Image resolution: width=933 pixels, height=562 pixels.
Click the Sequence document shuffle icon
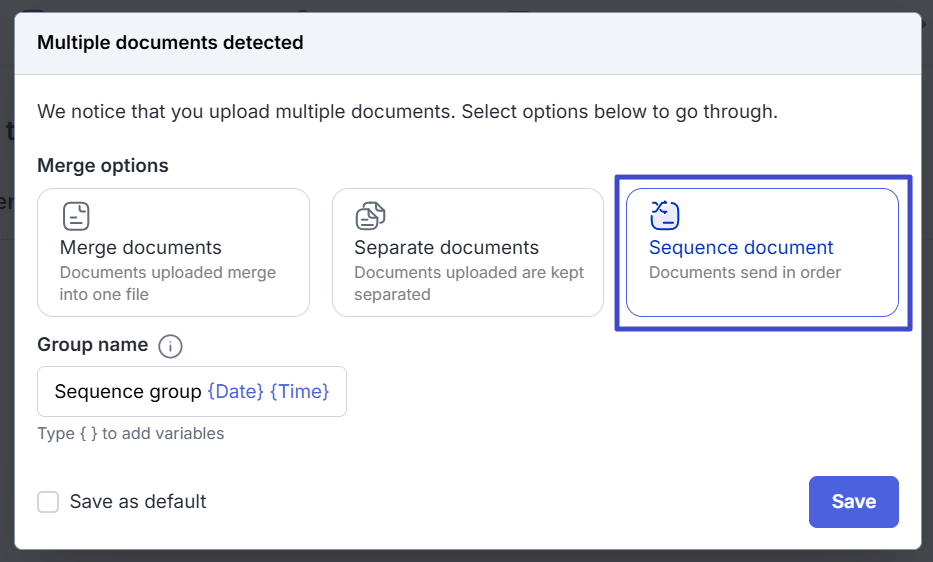665,215
